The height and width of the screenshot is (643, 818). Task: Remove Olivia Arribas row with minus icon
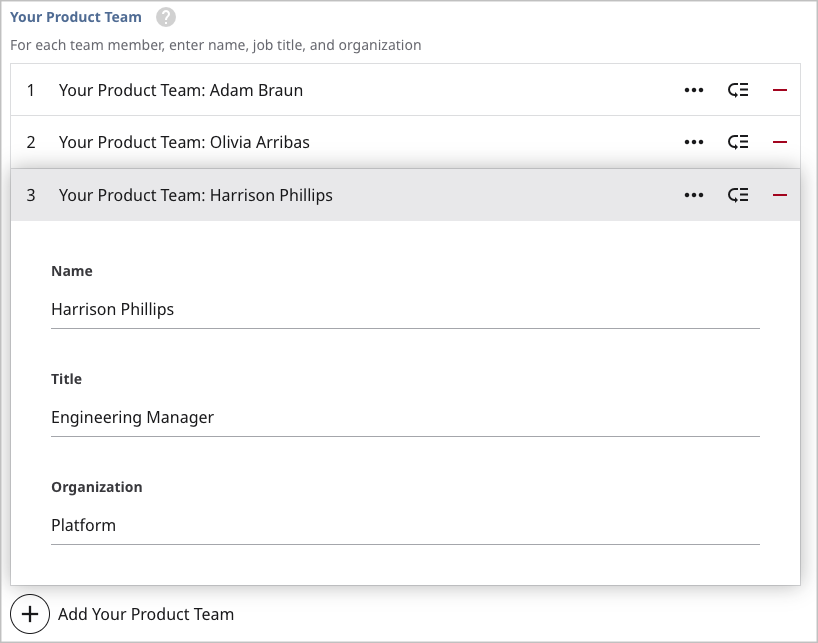tap(780, 142)
